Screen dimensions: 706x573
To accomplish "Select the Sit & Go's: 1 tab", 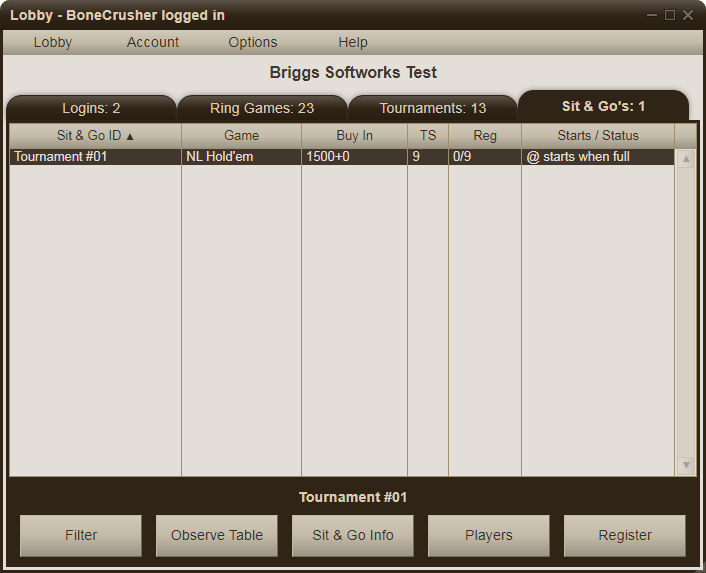I will coord(603,106).
